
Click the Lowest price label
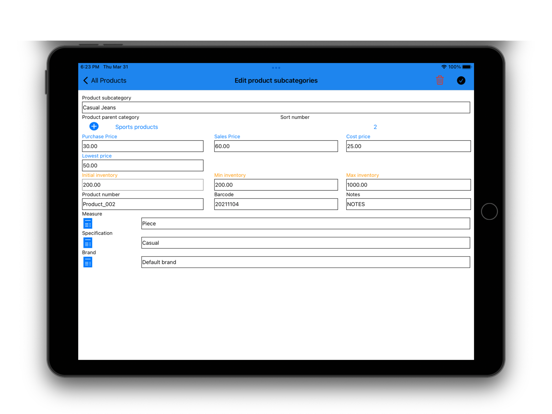97,156
